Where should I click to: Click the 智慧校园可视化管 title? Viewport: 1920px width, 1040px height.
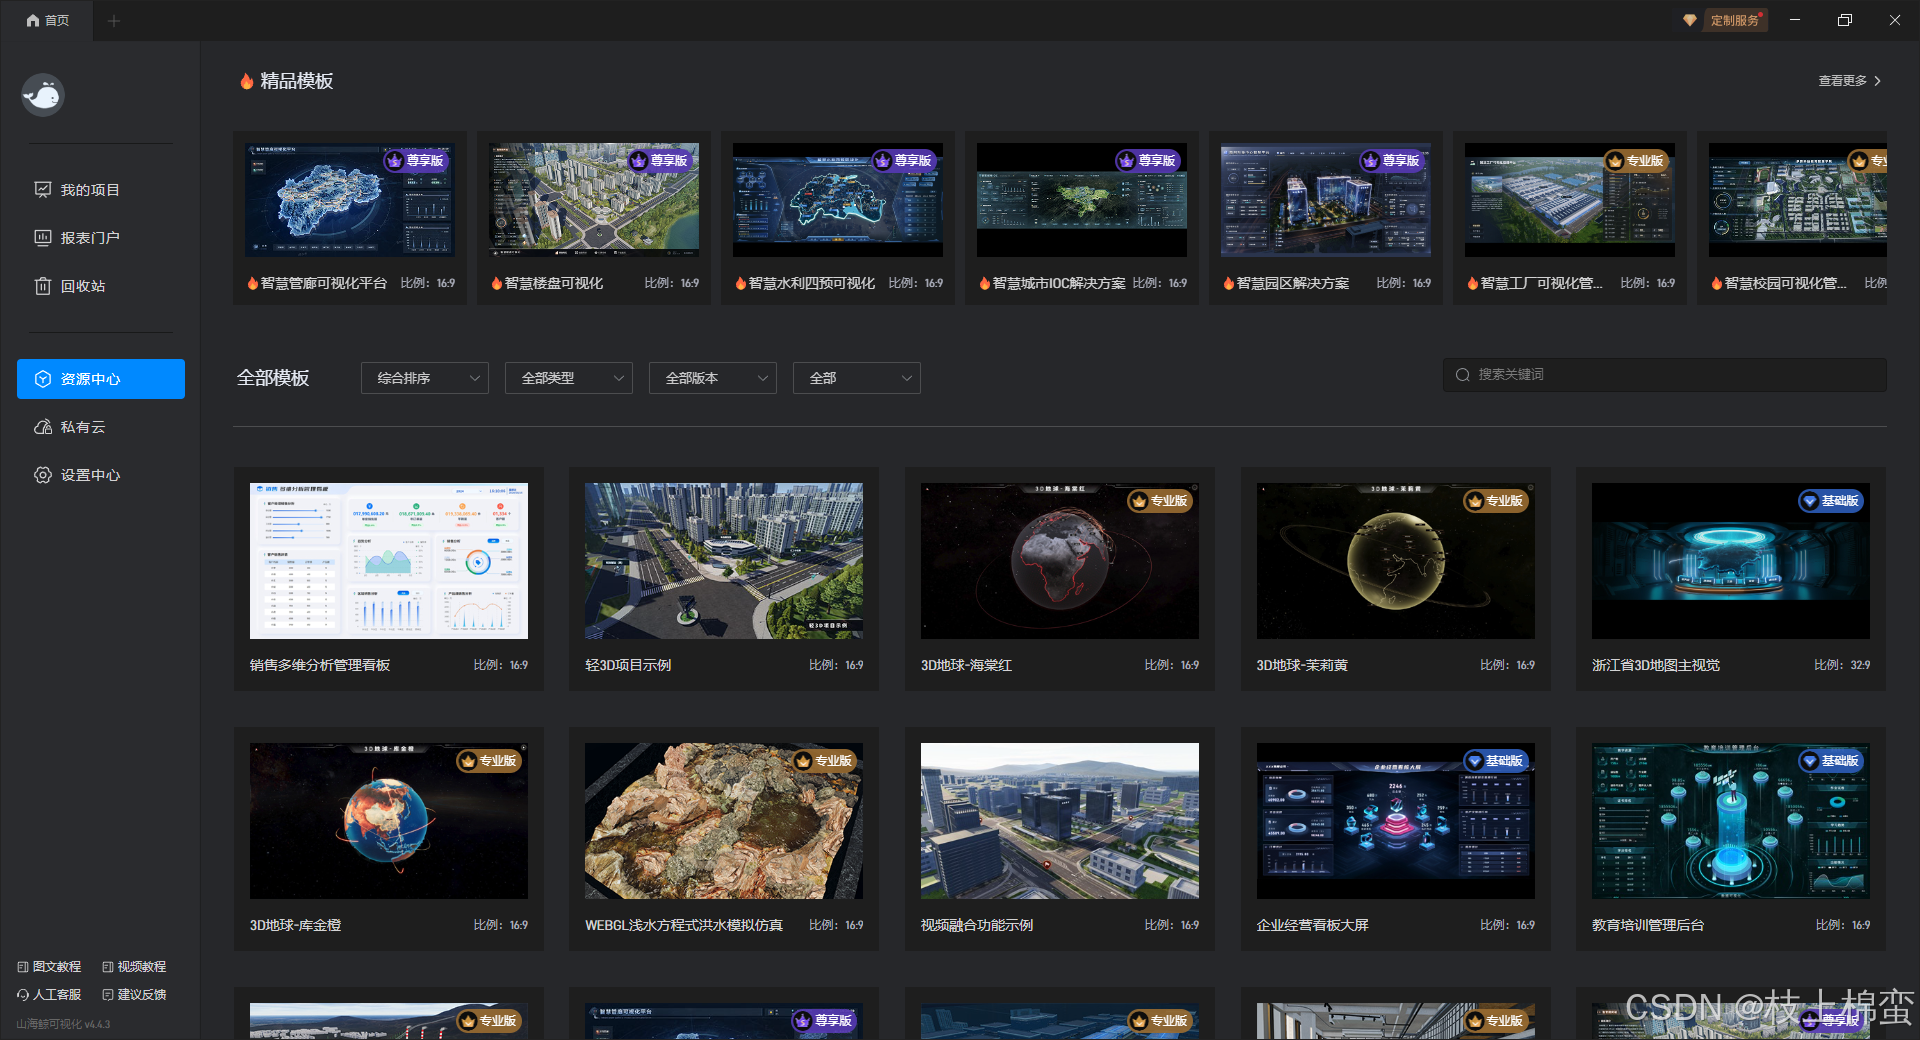(1785, 283)
